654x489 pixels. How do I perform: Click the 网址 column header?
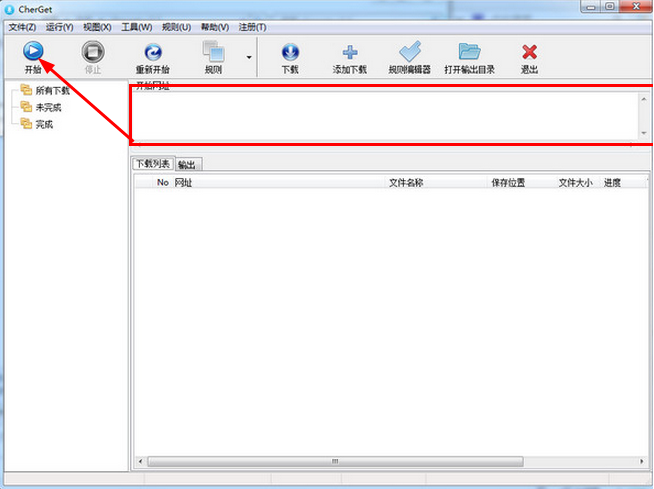[x=279, y=182]
